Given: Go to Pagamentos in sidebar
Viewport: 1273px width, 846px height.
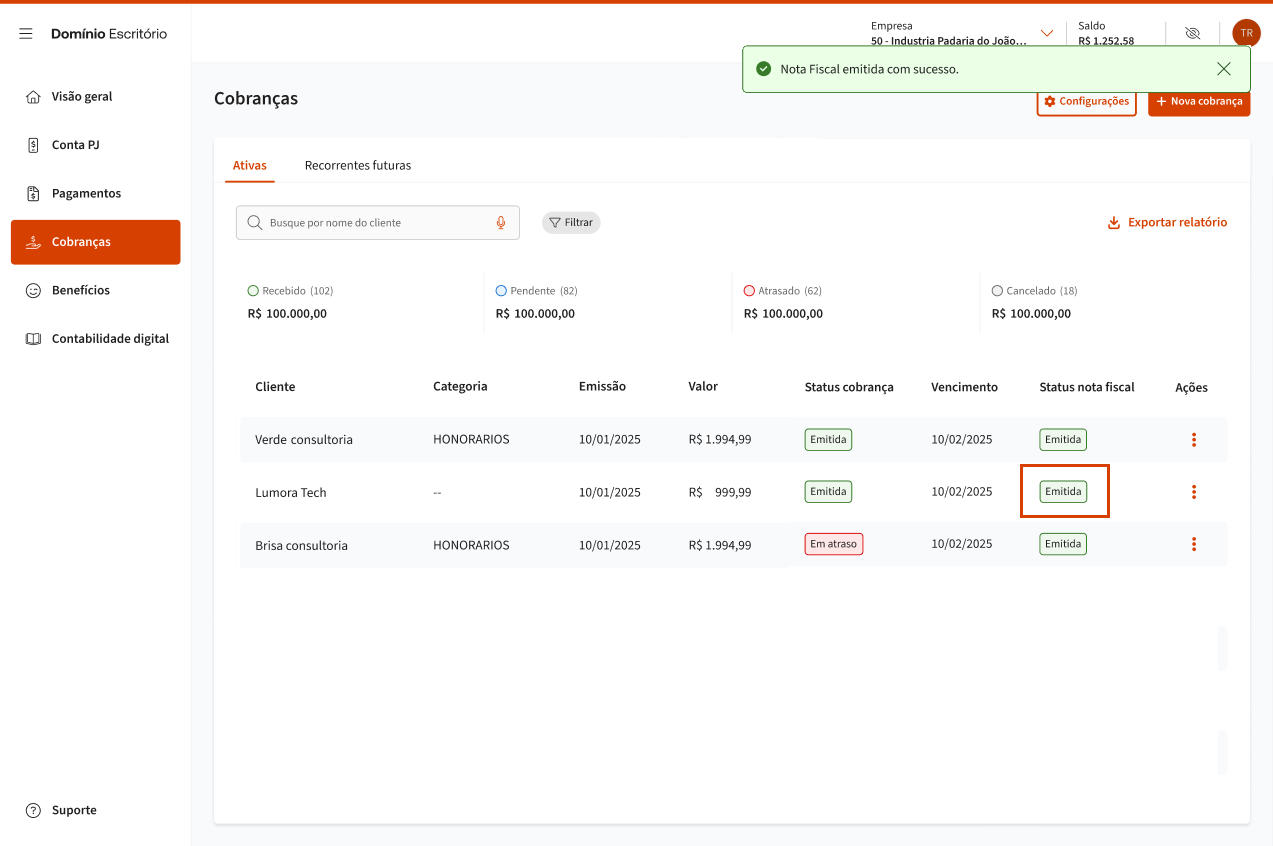Looking at the screenshot, I should click(x=86, y=194).
